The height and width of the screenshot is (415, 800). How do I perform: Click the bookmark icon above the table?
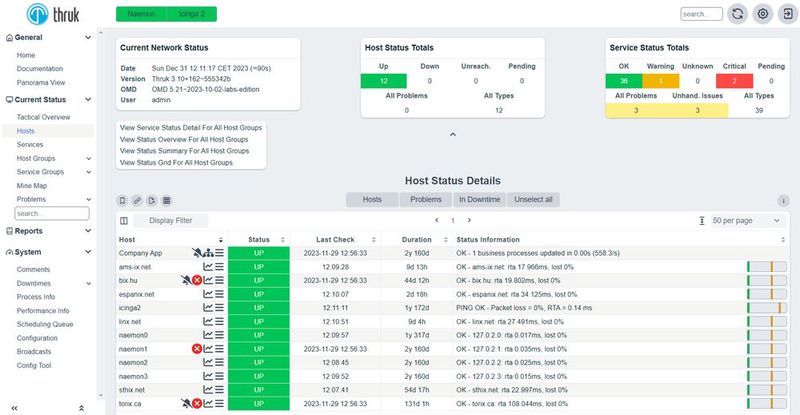pos(122,201)
